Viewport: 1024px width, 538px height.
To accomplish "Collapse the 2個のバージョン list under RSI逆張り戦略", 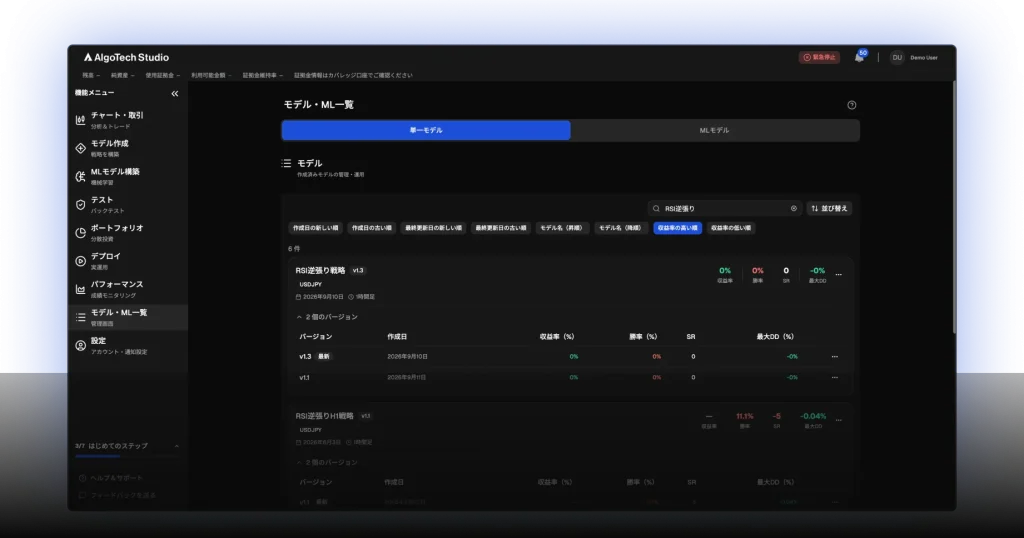I will tap(327, 317).
